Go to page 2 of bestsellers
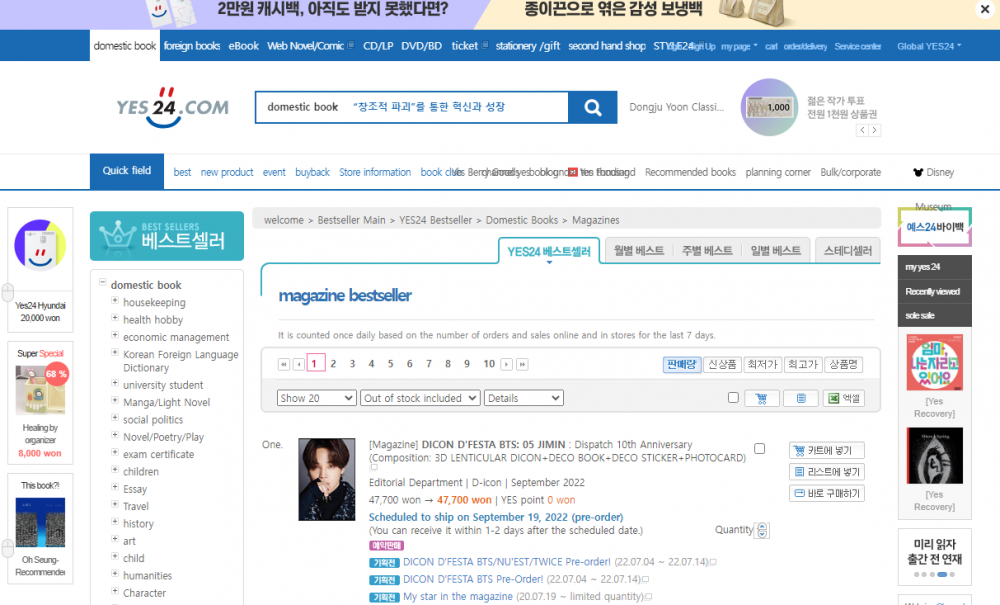The image size is (1000, 605). click(333, 364)
